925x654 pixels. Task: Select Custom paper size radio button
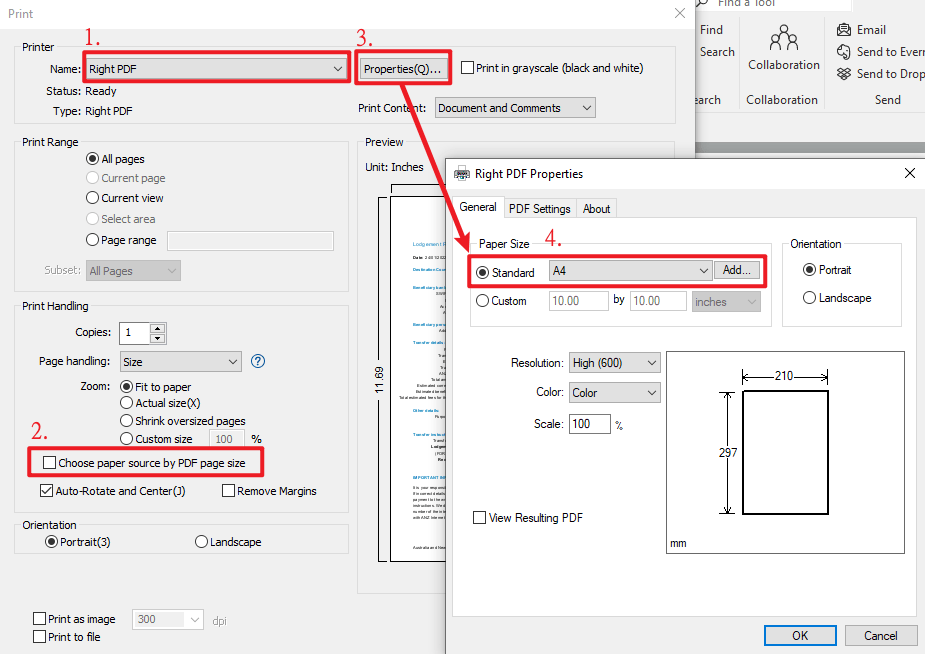482,301
